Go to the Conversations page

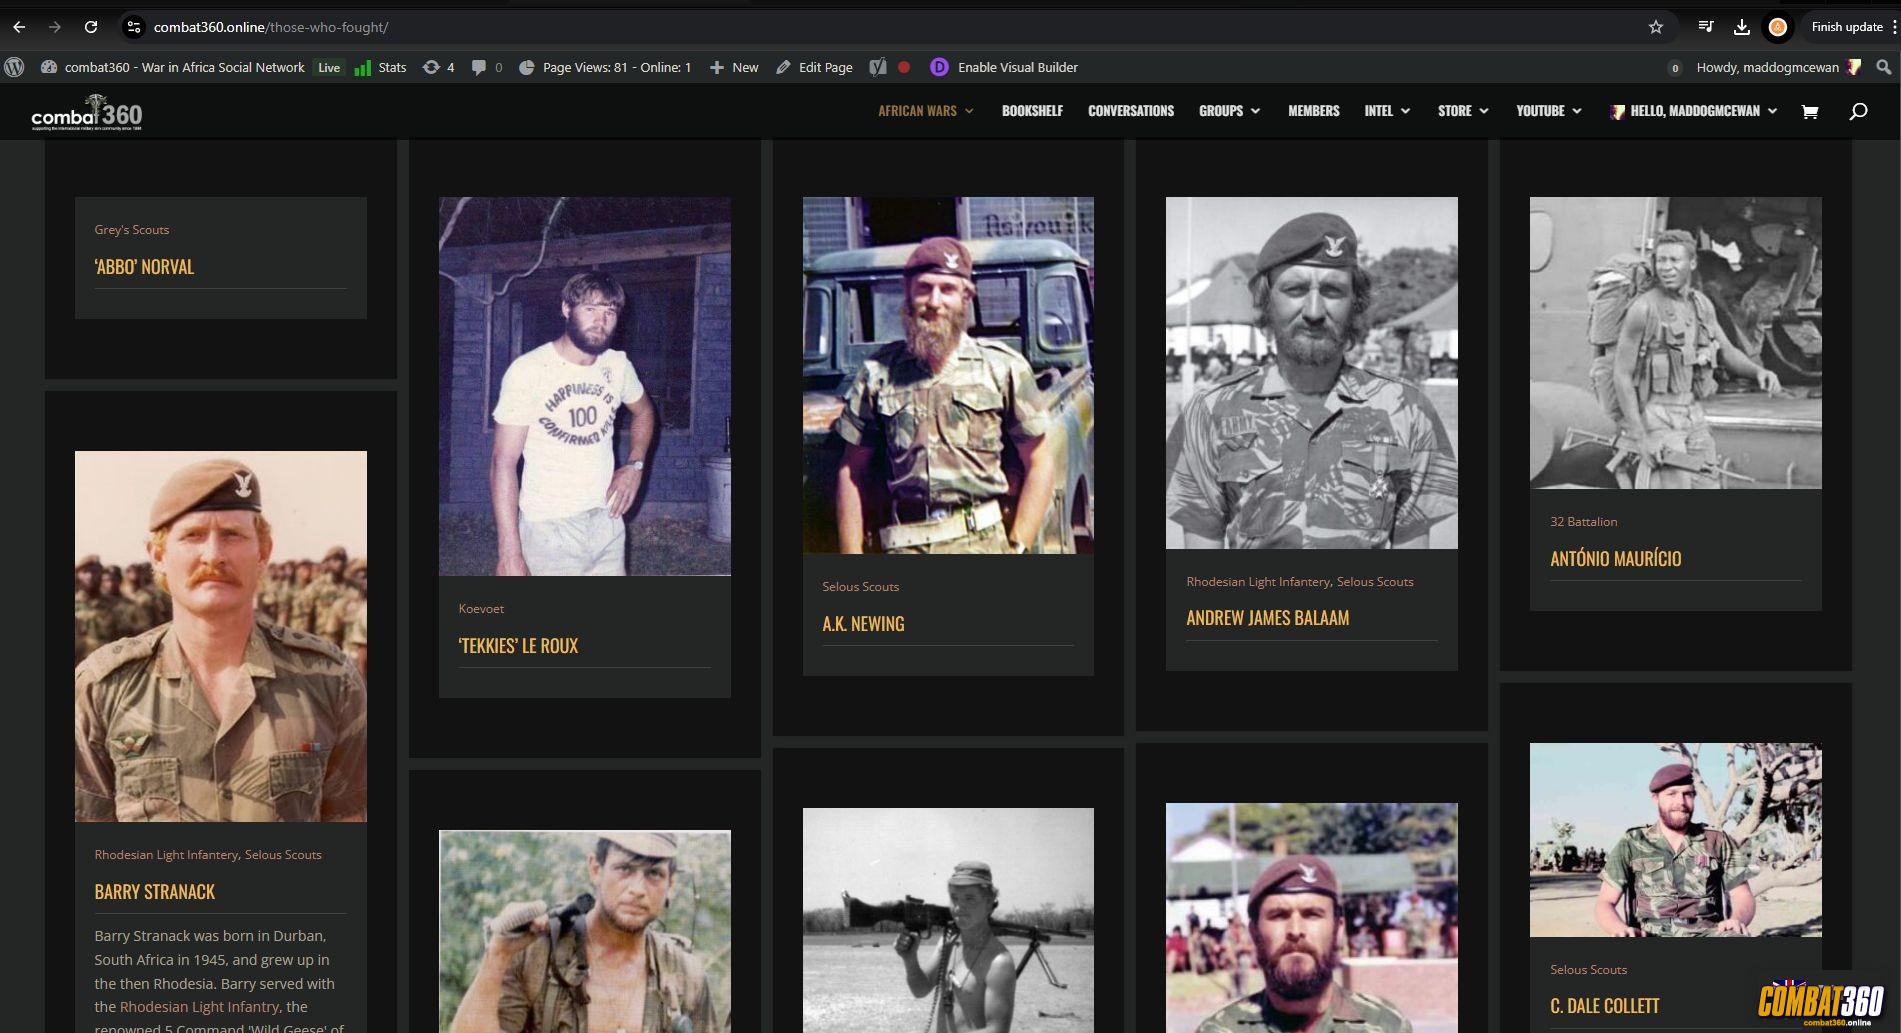[1130, 111]
